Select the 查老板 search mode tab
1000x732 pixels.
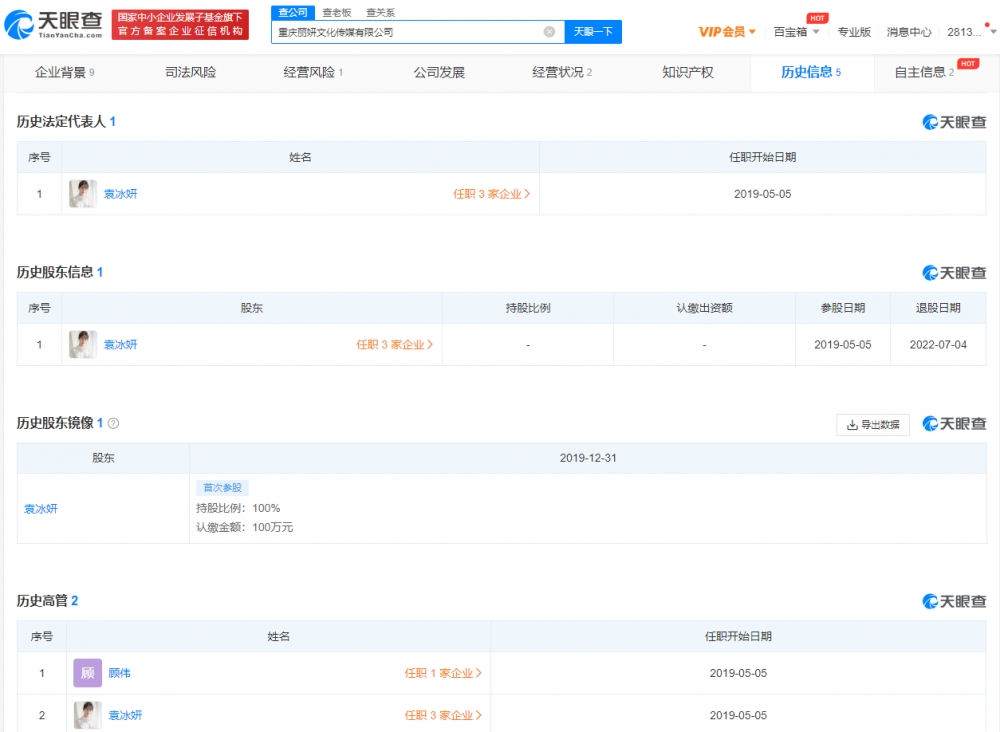pos(336,13)
